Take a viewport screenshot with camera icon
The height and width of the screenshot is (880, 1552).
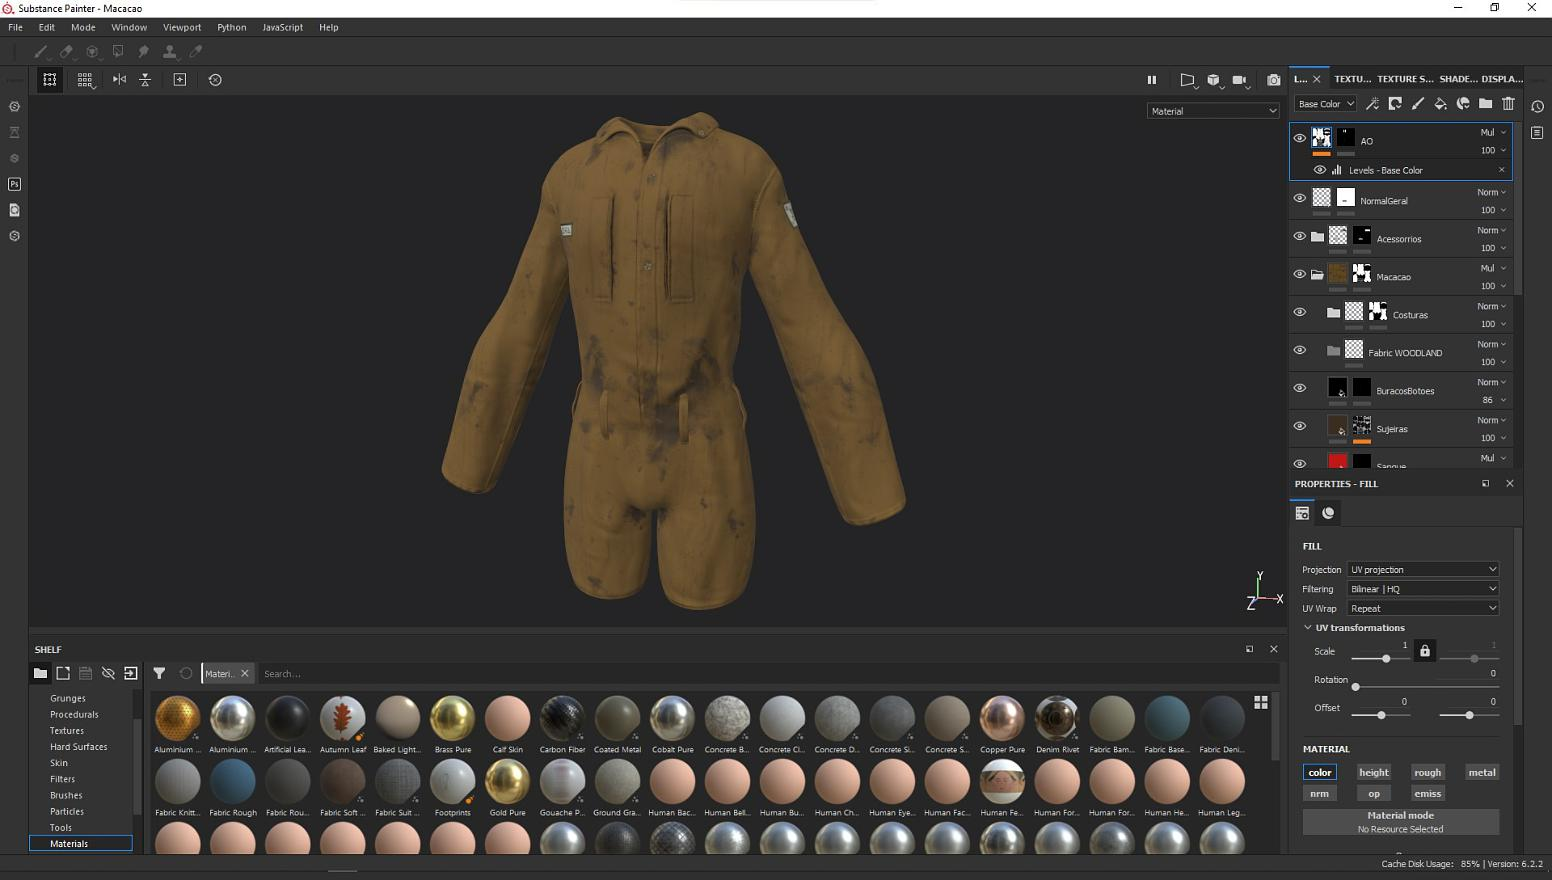pos(1273,80)
